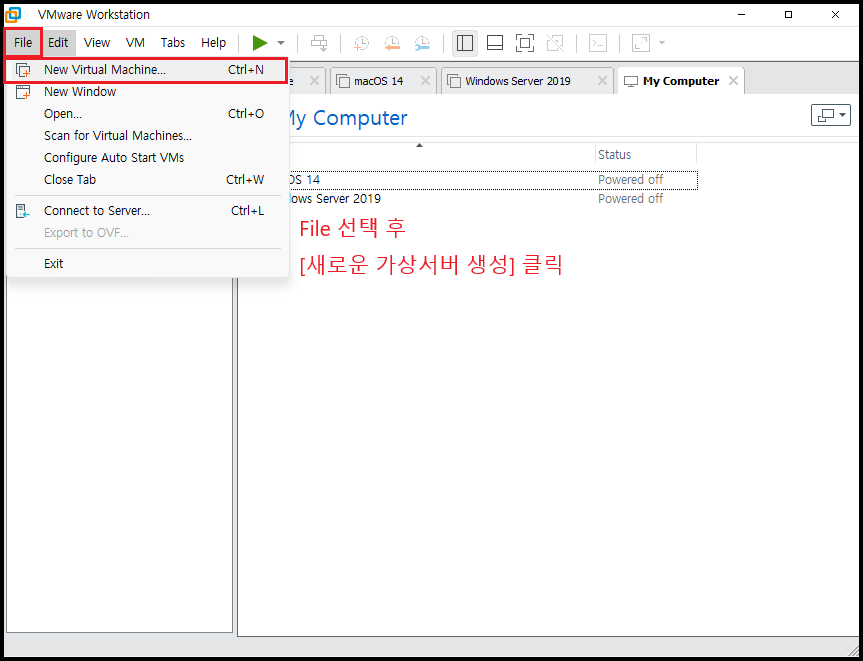This screenshot has width=863, height=661.
Task: Click Powered off status of Windows Server 2019
Action: point(631,199)
